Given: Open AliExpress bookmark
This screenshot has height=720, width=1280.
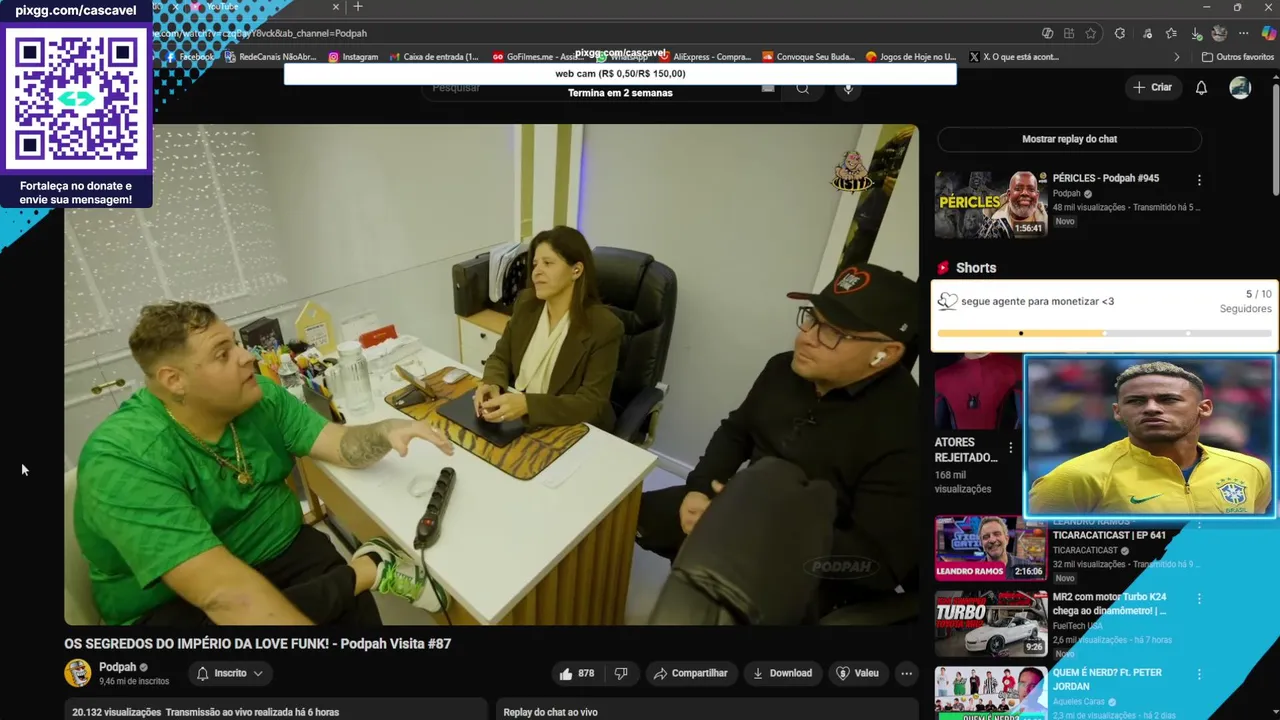Looking at the screenshot, I should 704,57.
